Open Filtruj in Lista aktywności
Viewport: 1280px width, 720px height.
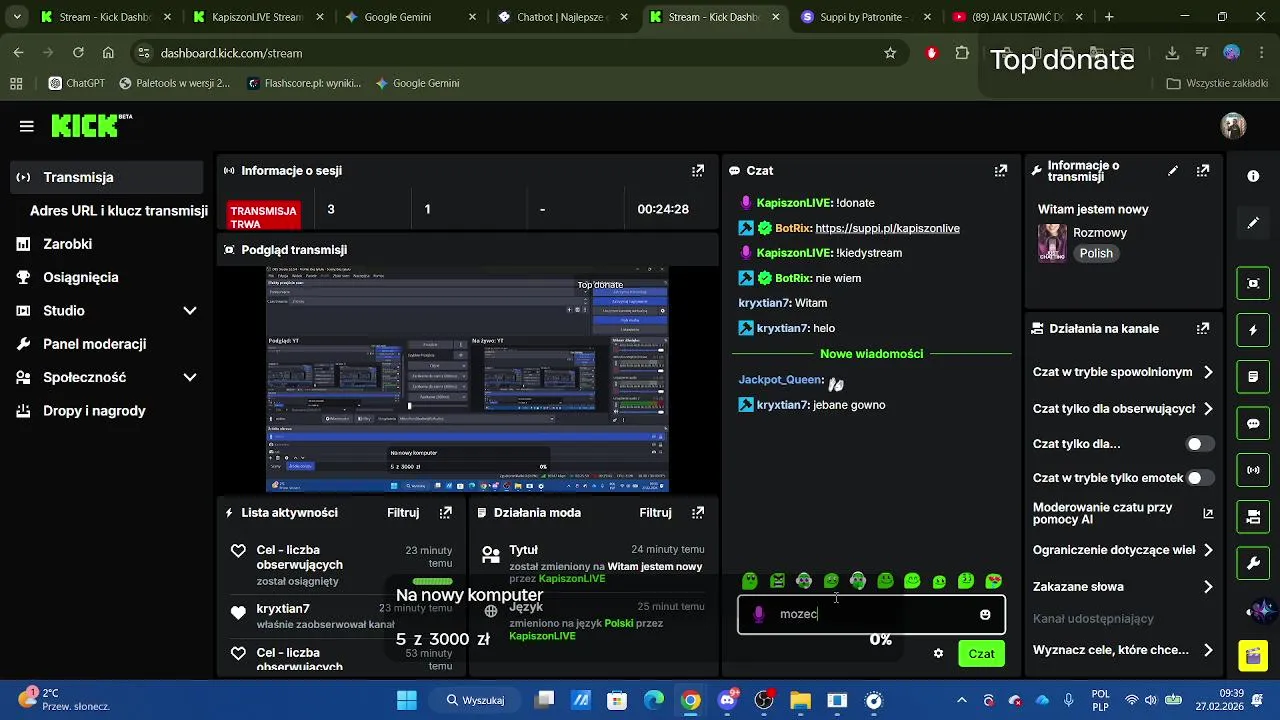coord(403,513)
